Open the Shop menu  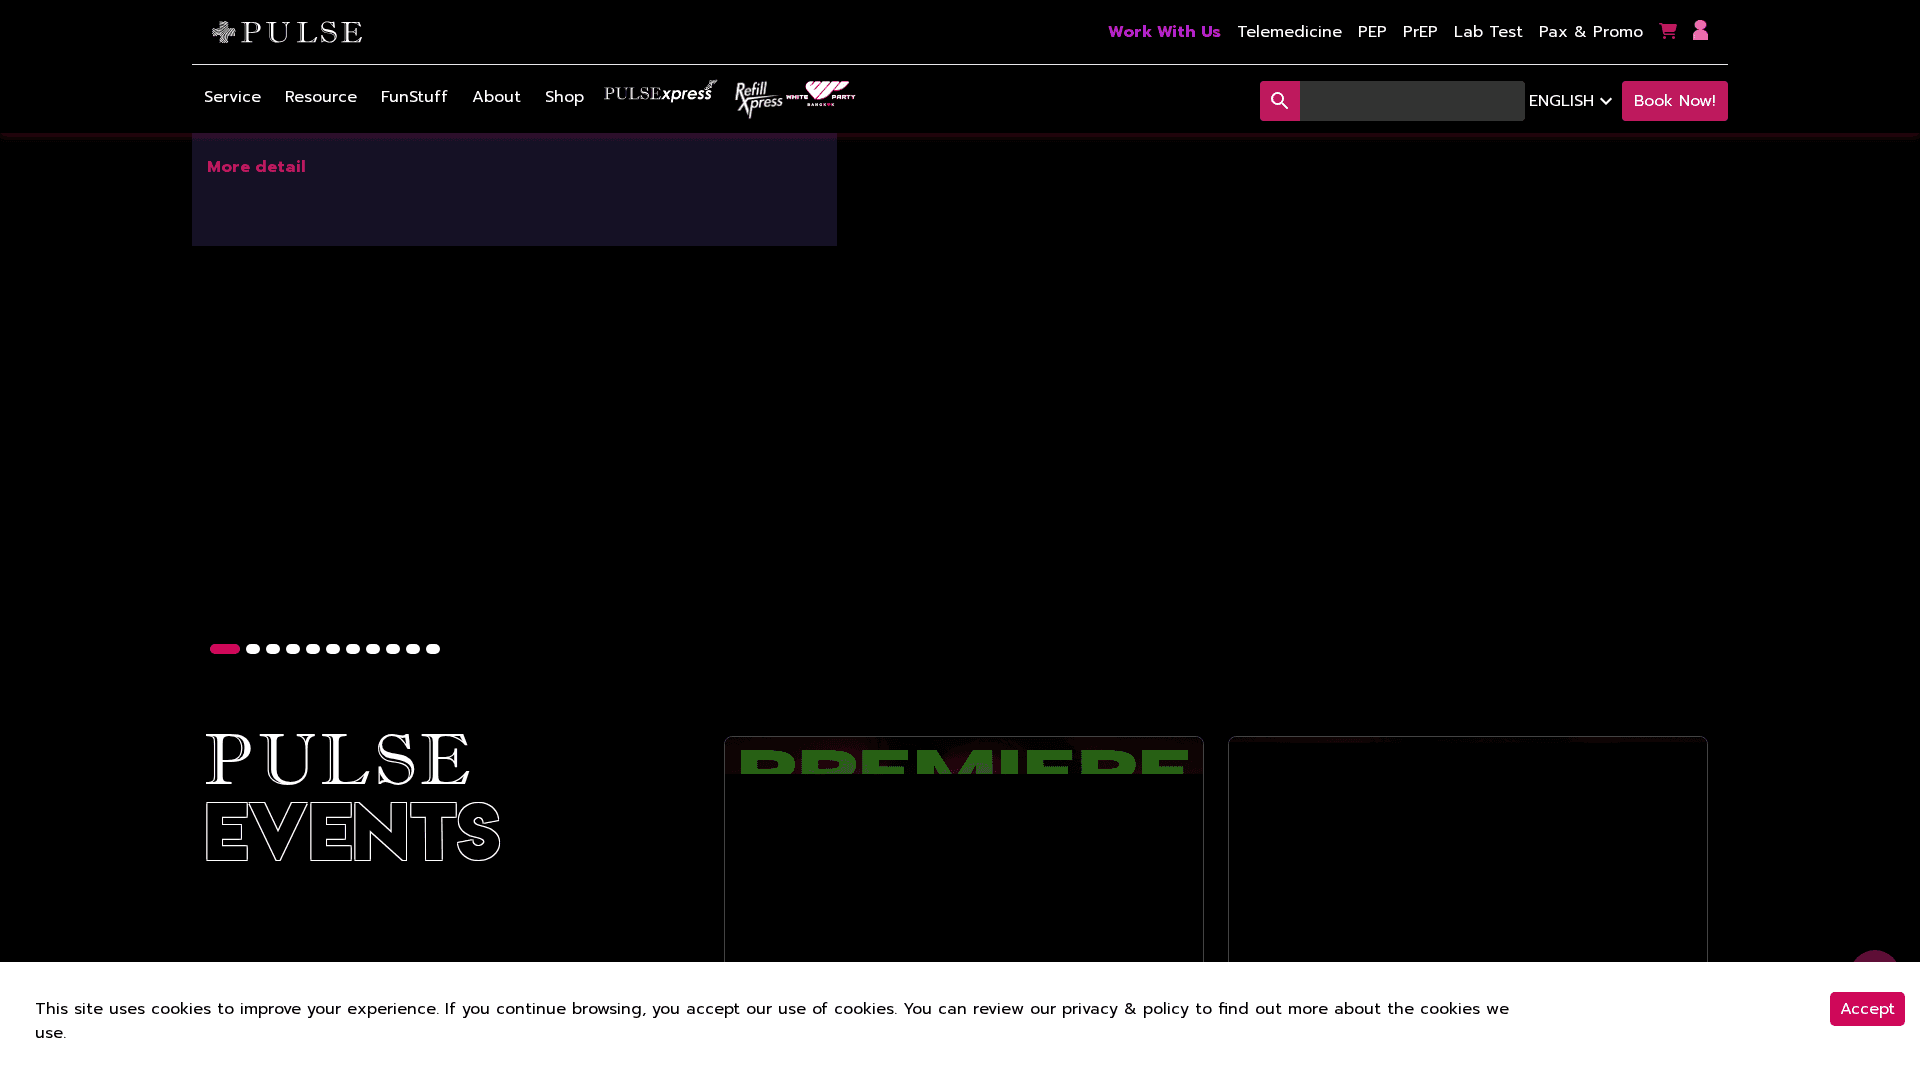[x=564, y=97]
